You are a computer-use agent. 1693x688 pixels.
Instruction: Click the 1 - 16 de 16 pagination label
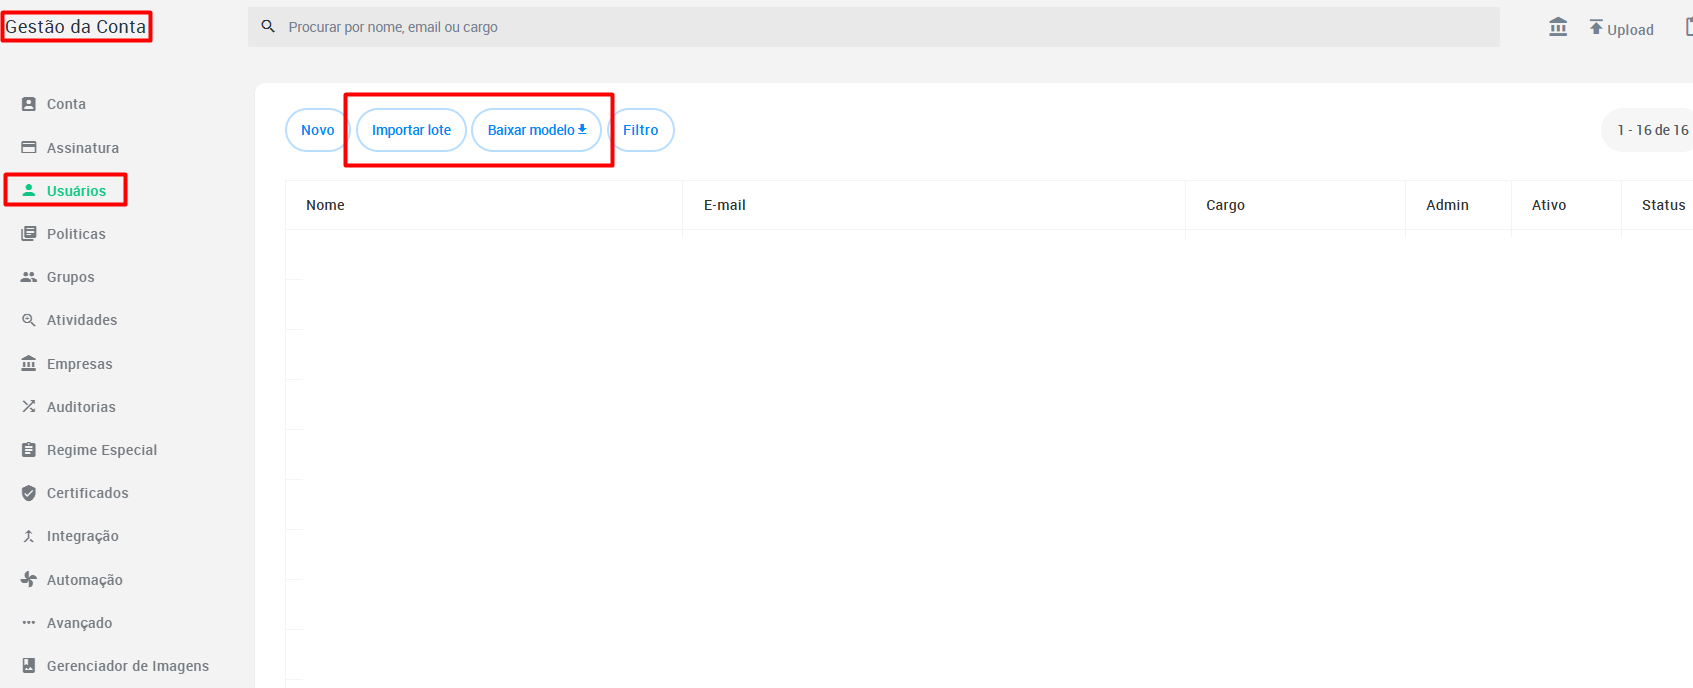pos(1652,130)
